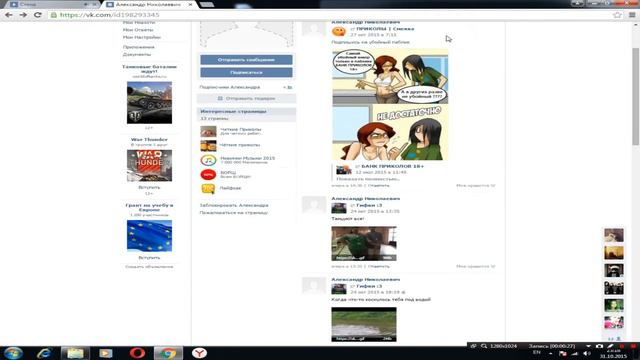Play the underwater gif thumbnail

(364, 324)
